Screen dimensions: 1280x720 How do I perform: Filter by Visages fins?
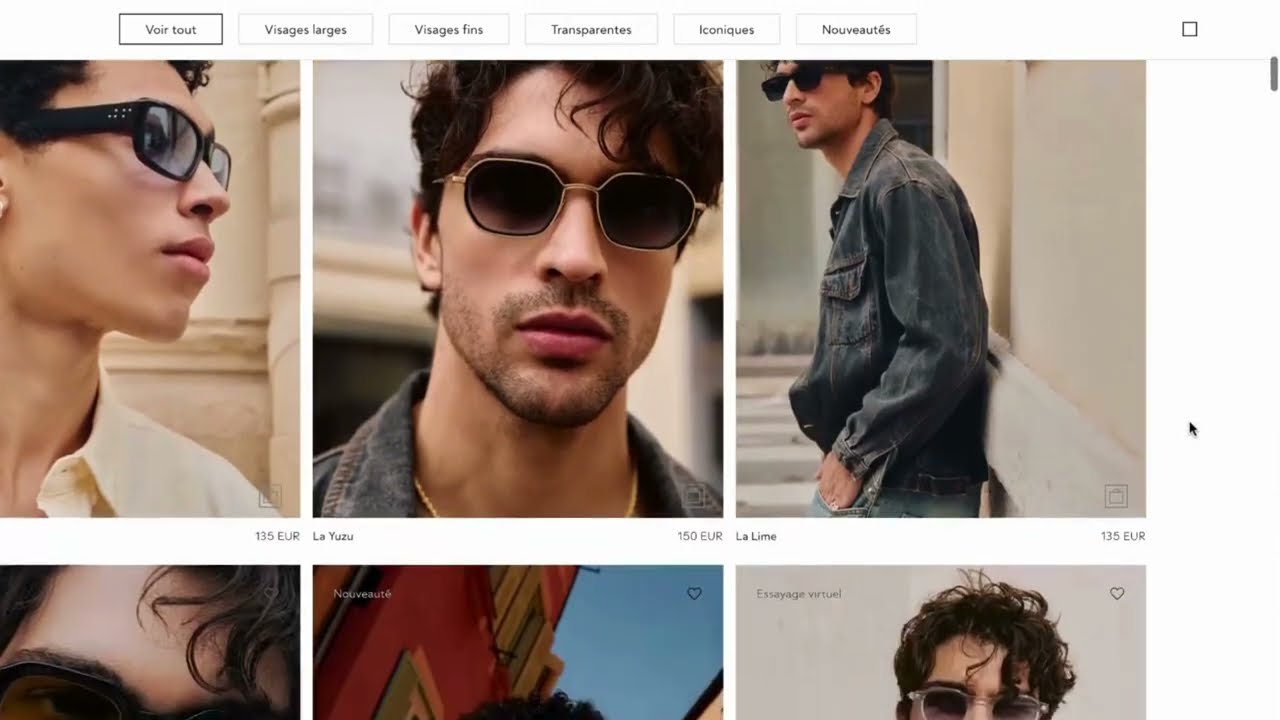(x=449, y=29)
